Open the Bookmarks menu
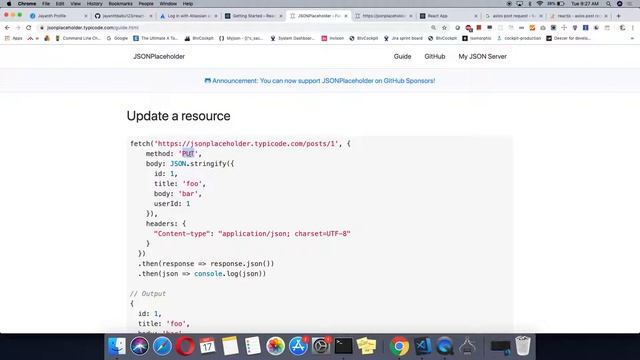Viewport: 640px width, 360px height. [120, 4]
